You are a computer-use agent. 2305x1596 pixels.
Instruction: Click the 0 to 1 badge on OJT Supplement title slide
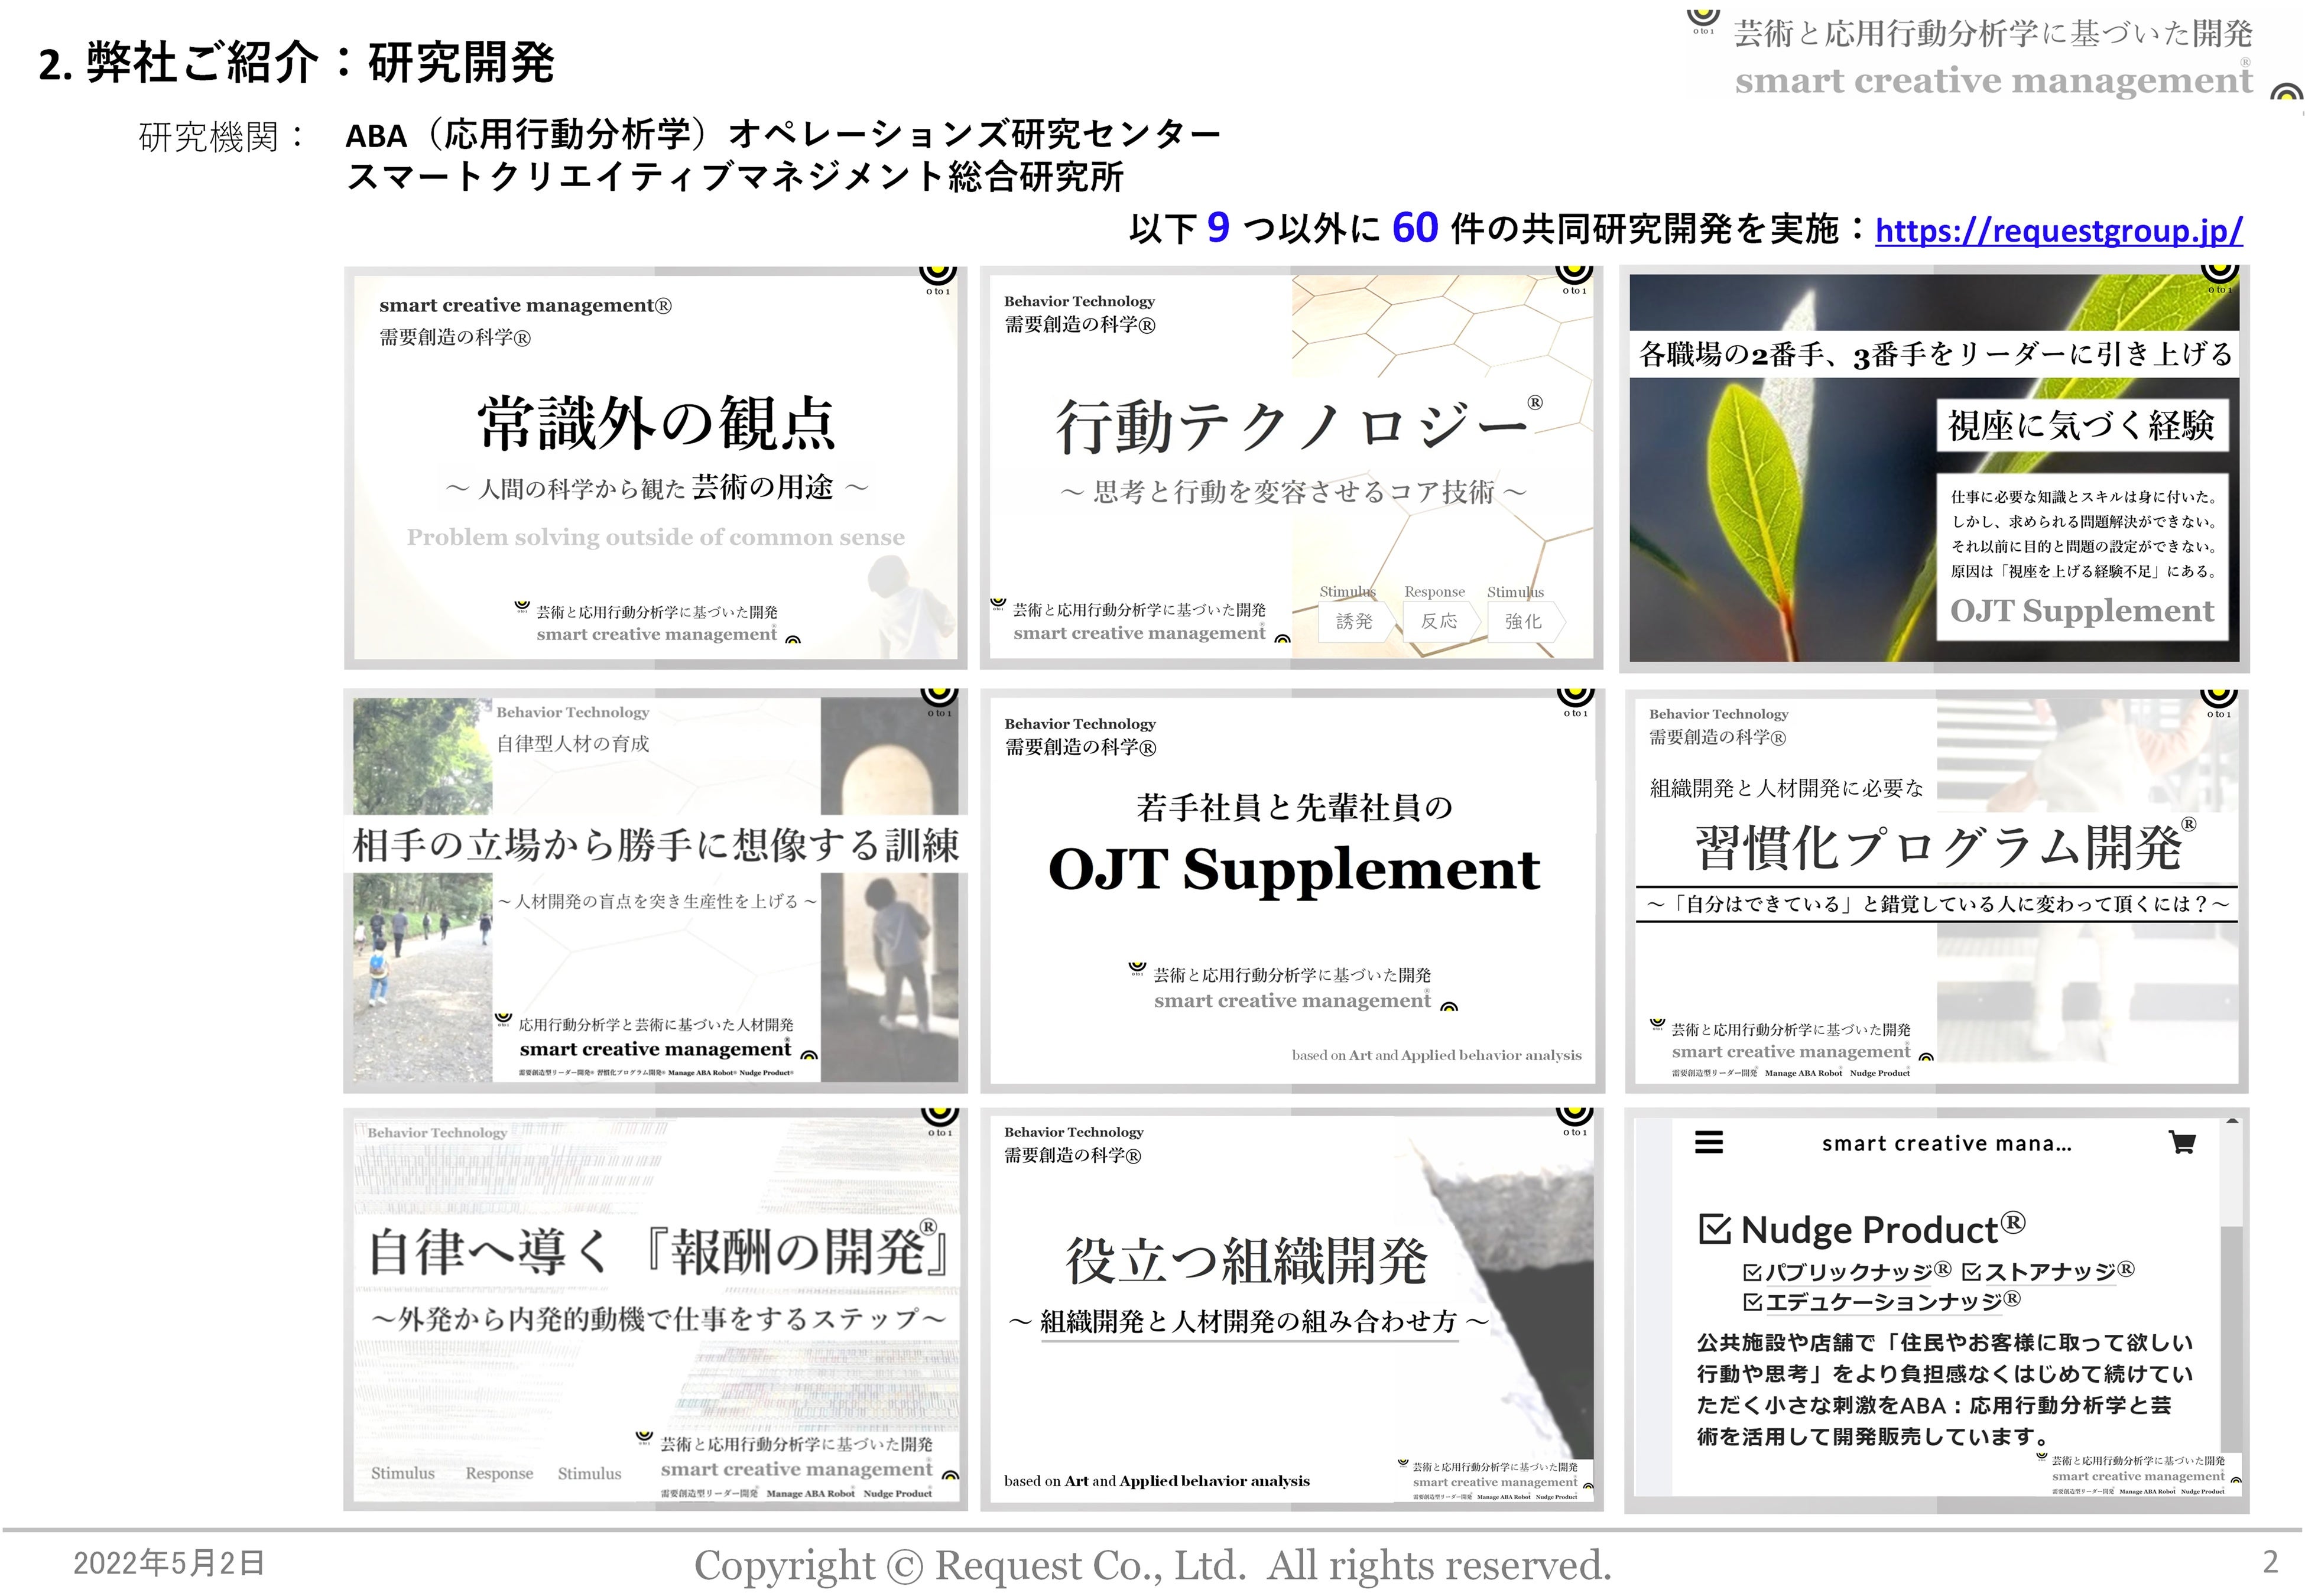[1575, 698]
